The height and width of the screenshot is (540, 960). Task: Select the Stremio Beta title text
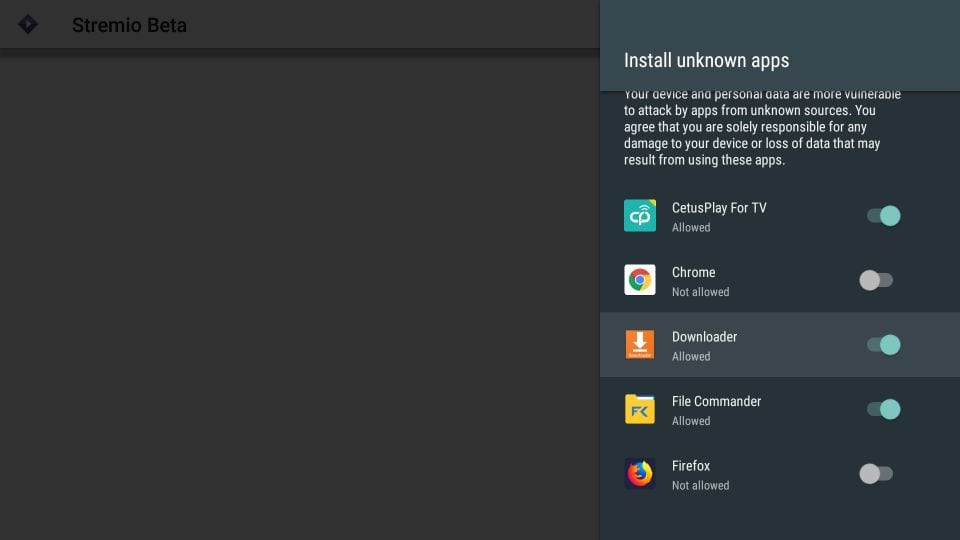[x=129, y=25]
